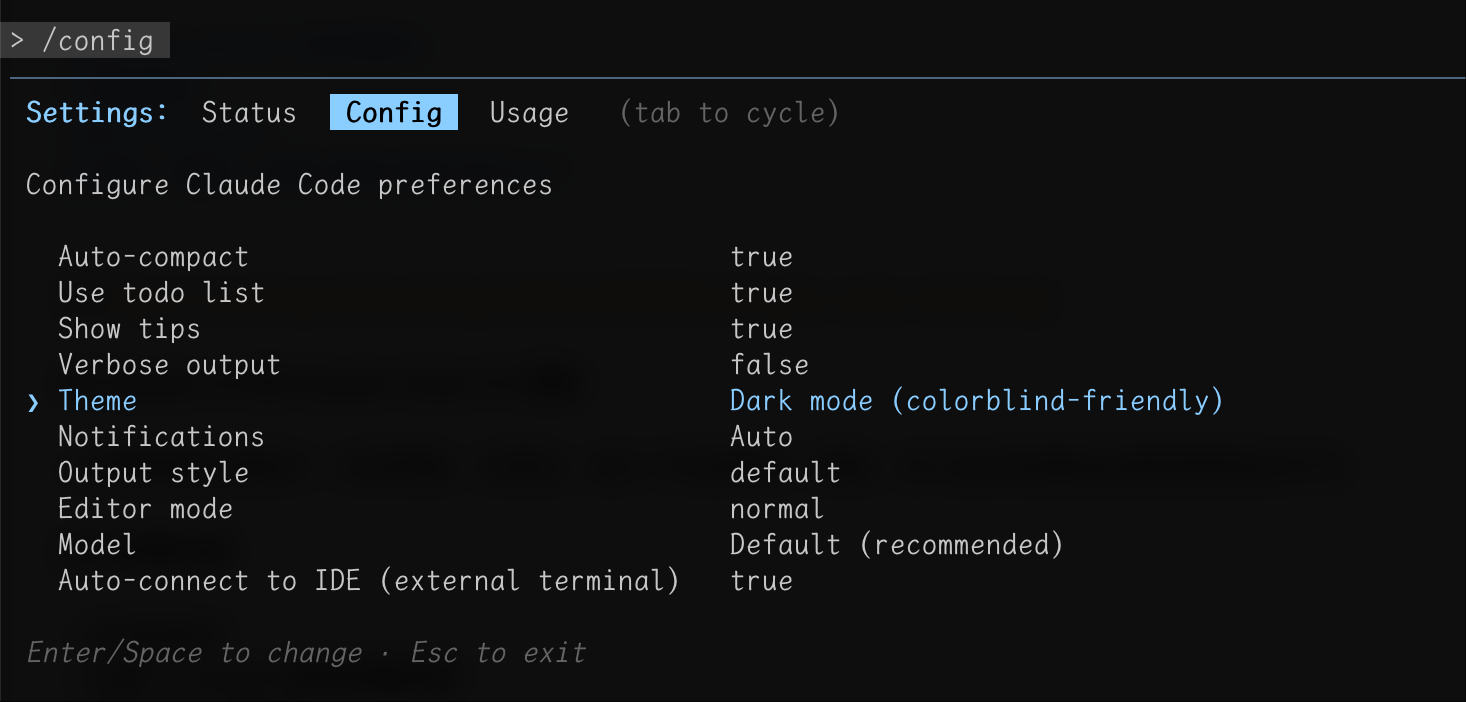Select the Theme setting row label
Viewport: 1466px width, 702px height.
97,401
